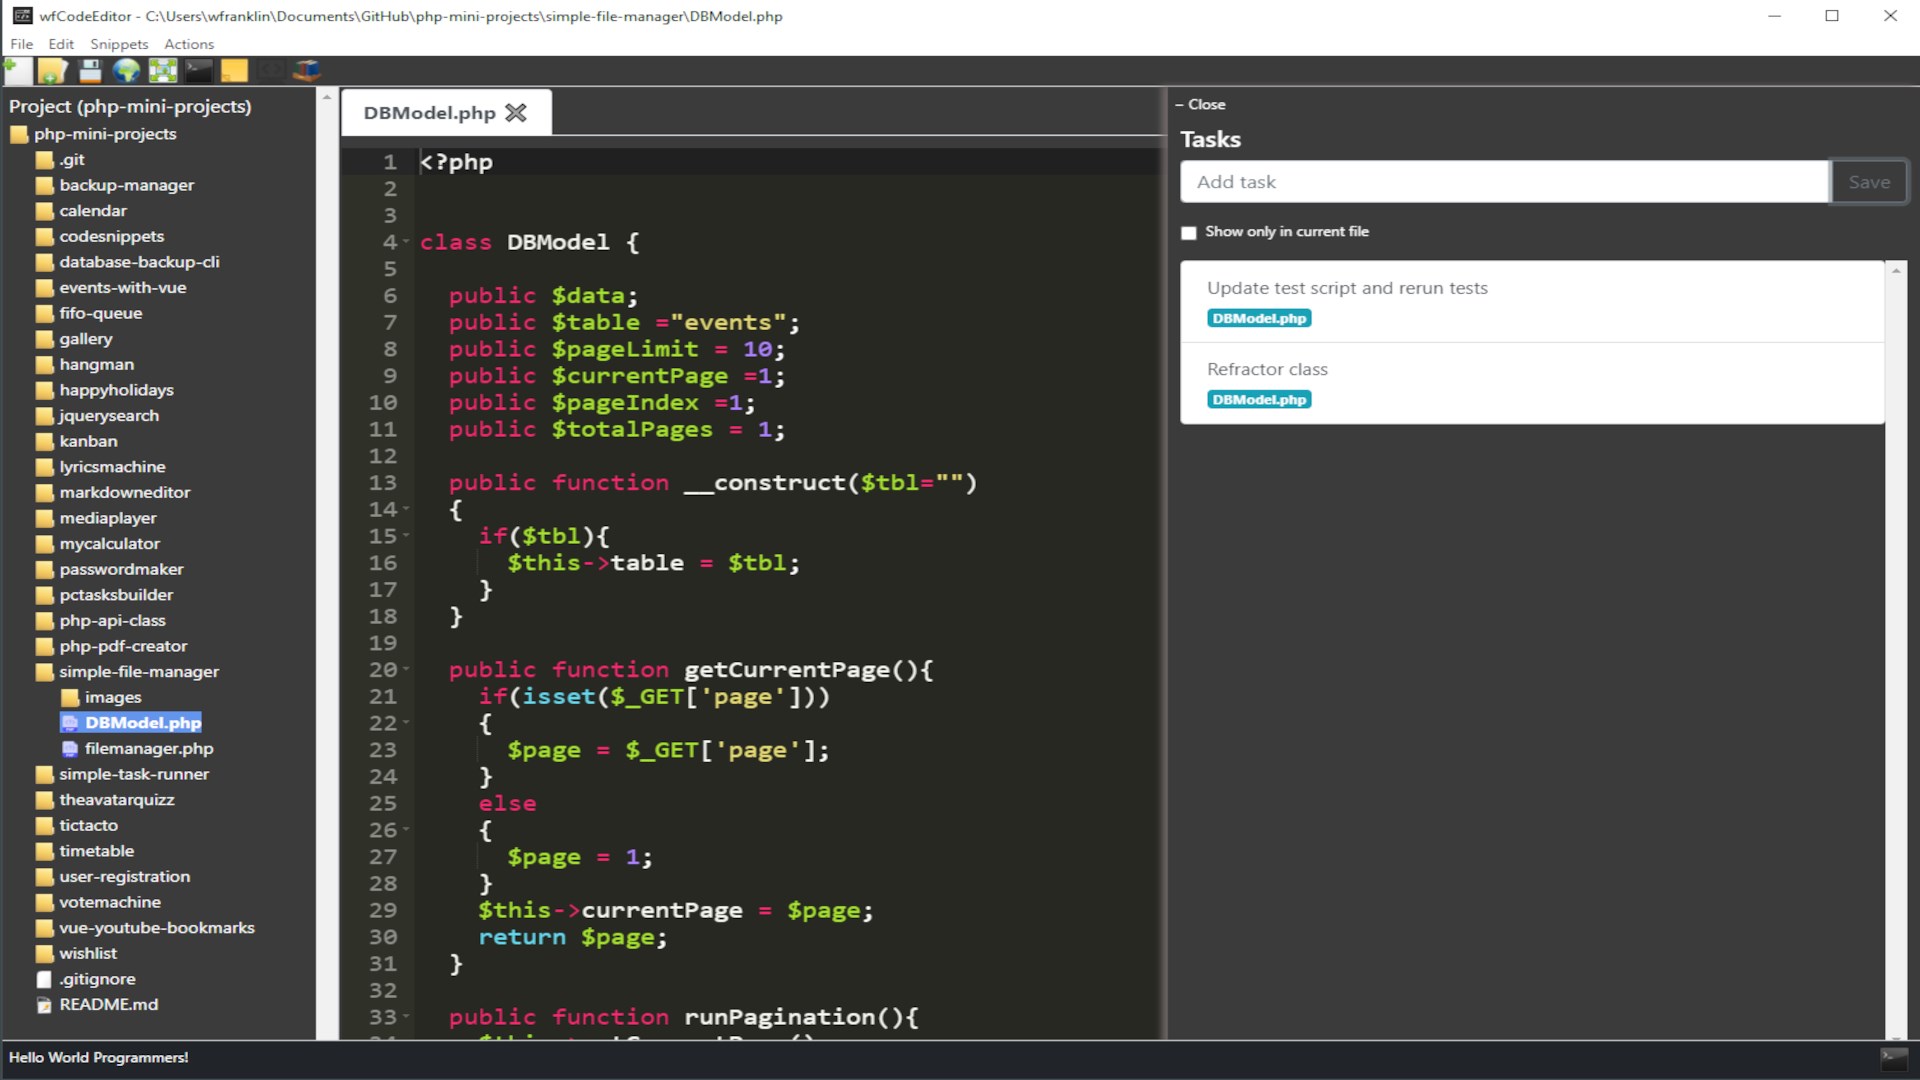This screenshot has height=1080, width=1920.
Task: Collapse fold arrow at line 20
Action: (406, 670)
